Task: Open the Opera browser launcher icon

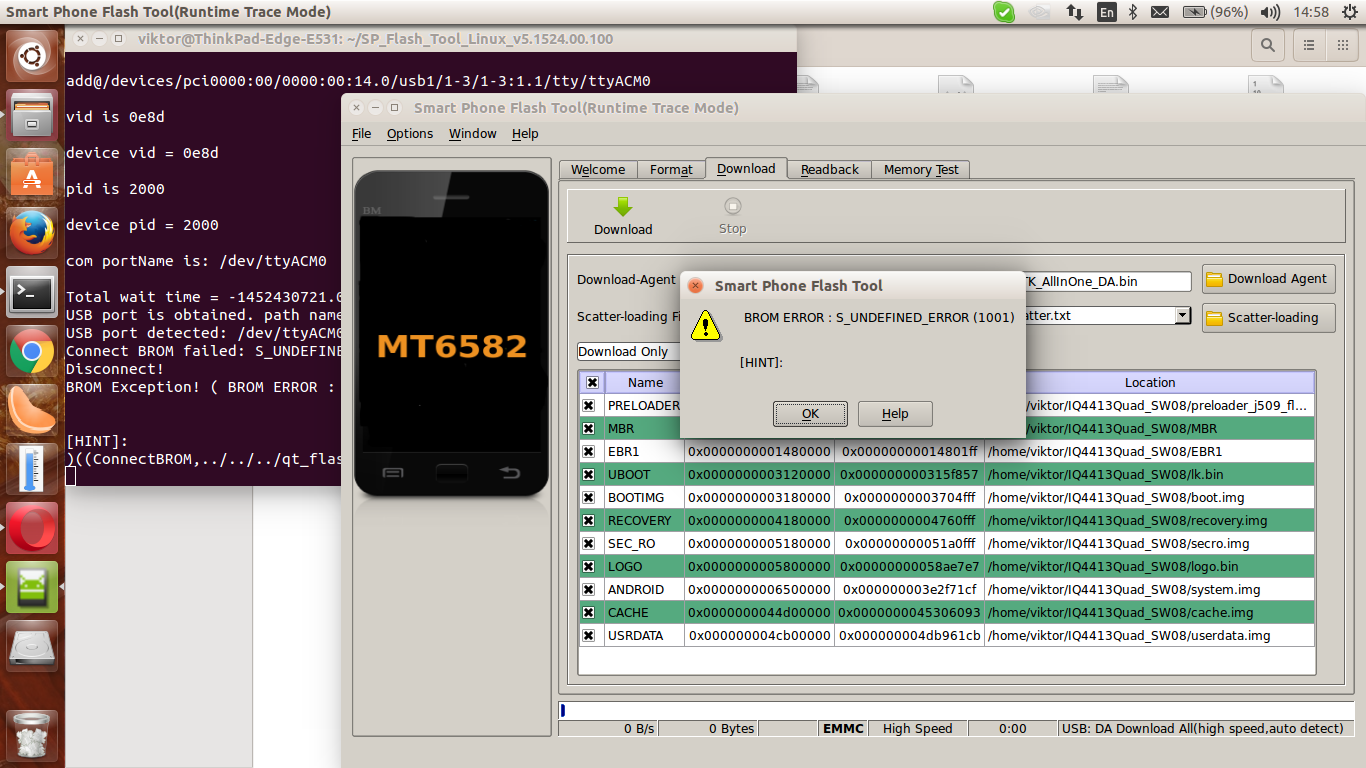Action: point(32,527)
